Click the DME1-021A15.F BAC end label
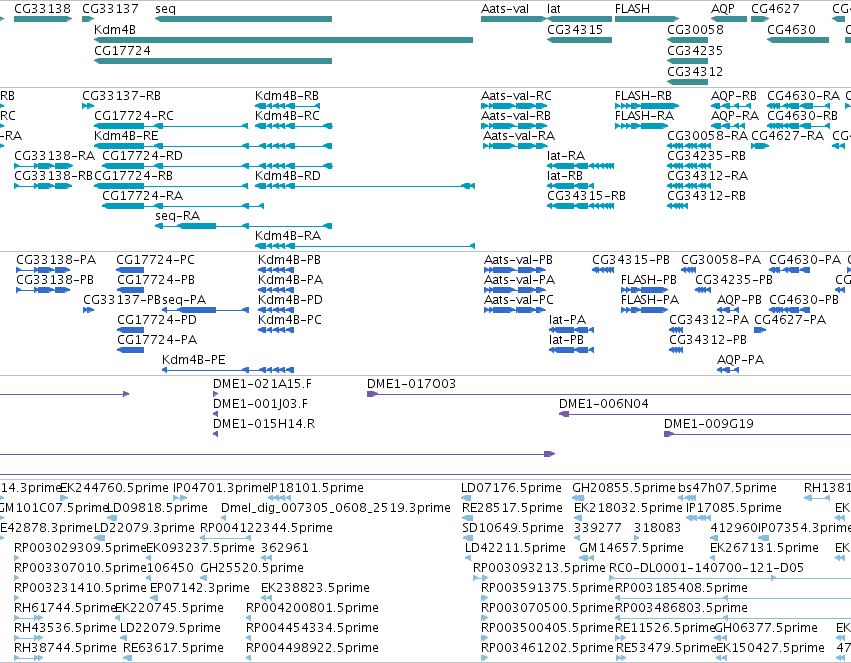The image size is (851, 663). tap(262, 384)
